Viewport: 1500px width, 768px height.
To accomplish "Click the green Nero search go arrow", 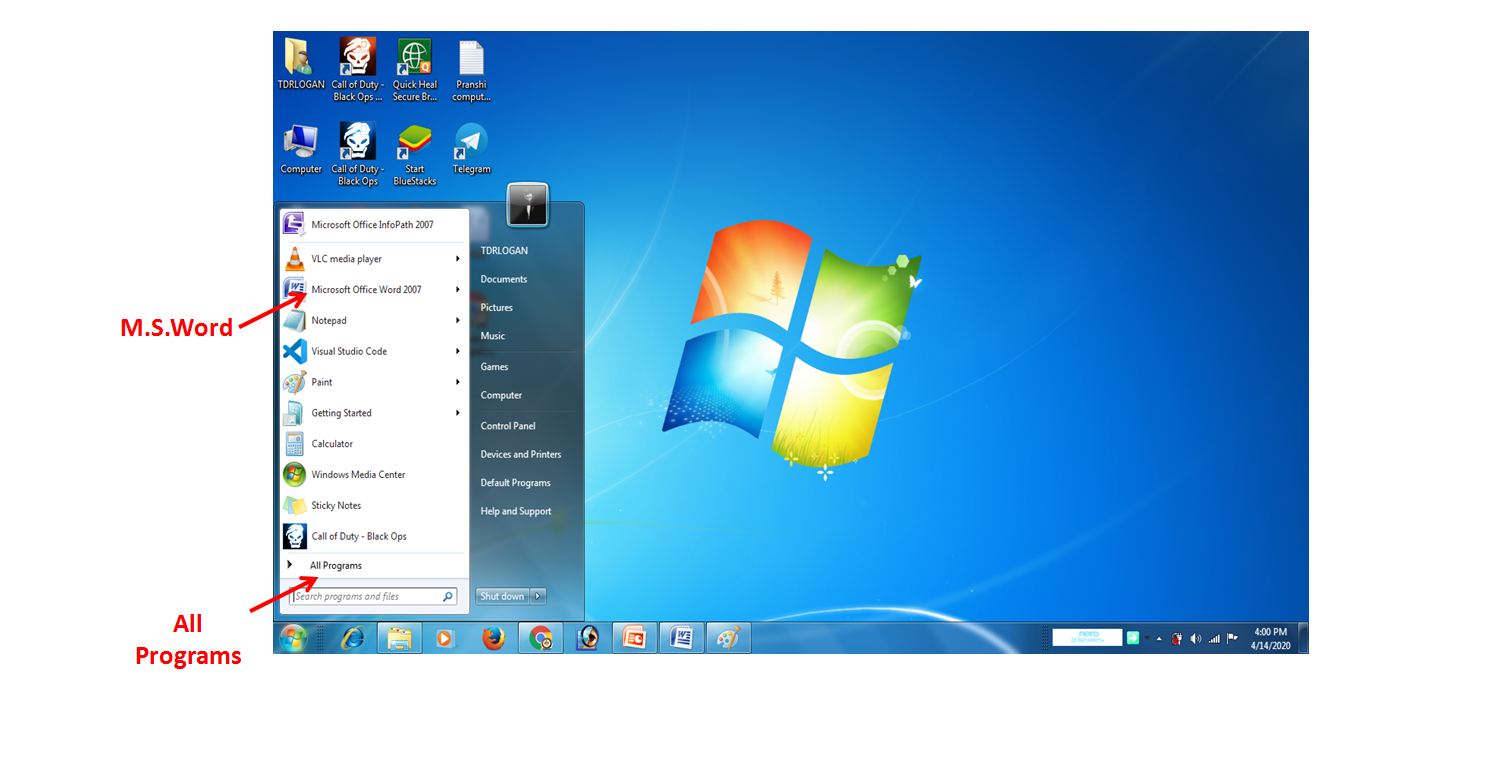I will (x=1133, y=638).
